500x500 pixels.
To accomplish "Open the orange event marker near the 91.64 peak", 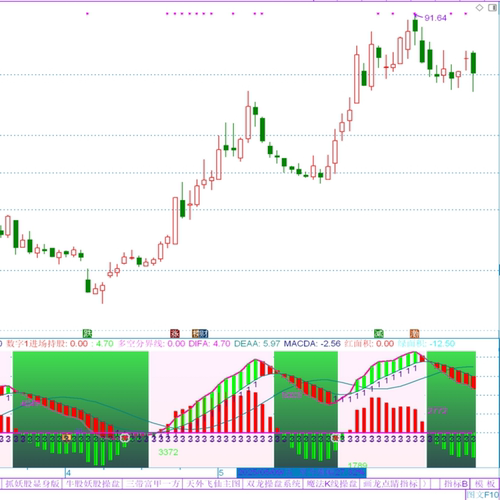I will pos(414,333).
